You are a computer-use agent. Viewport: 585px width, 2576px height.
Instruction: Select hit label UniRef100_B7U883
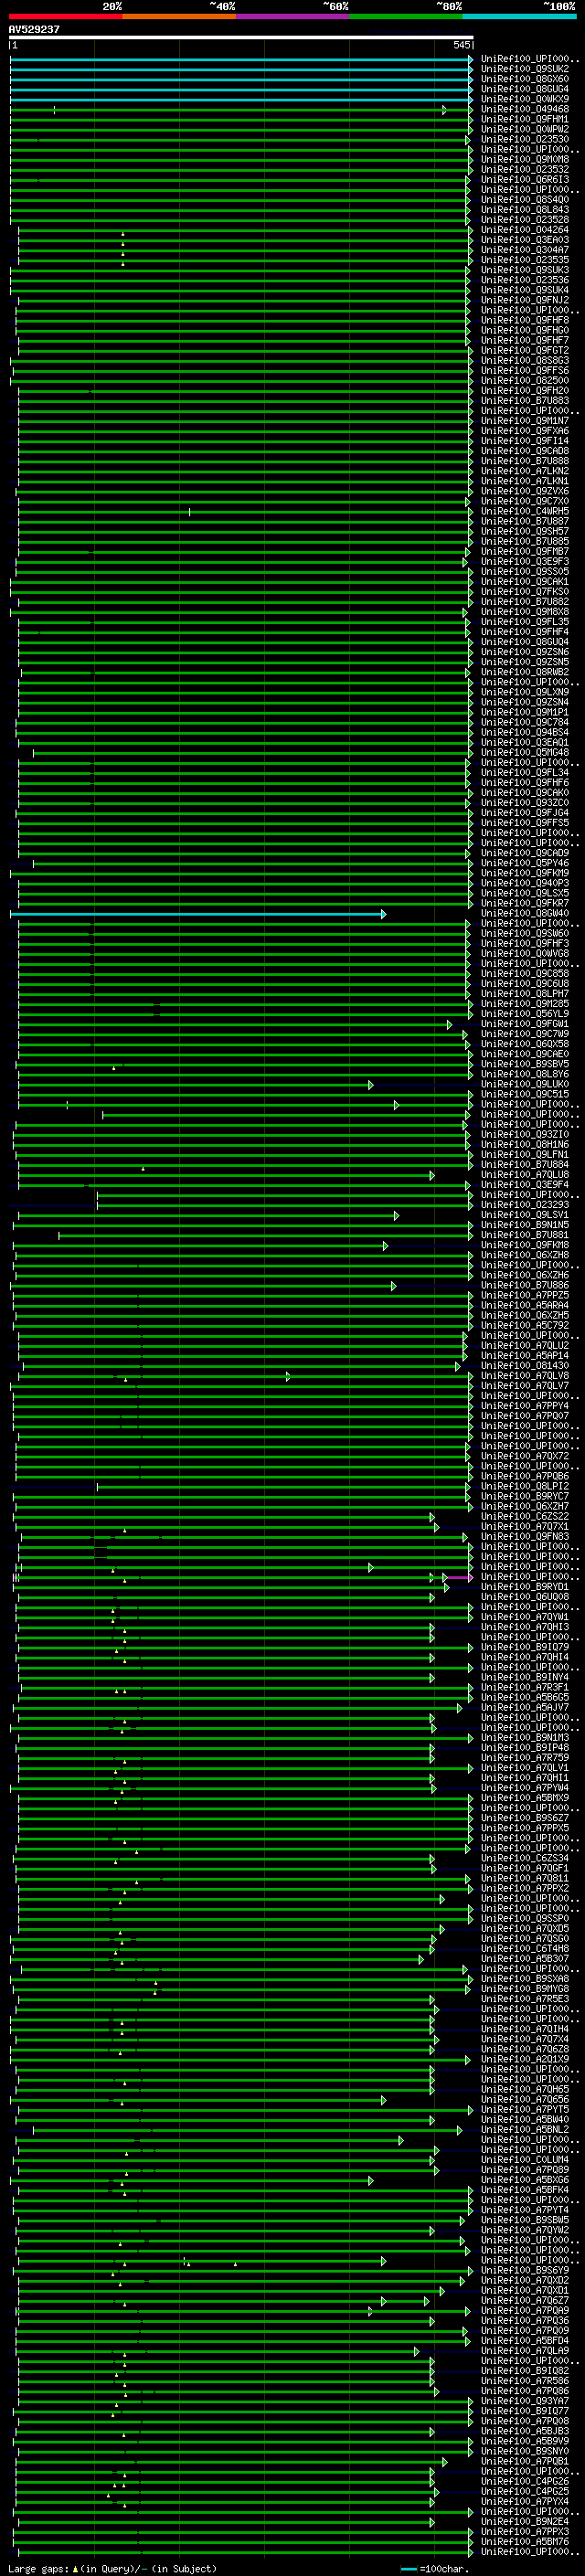click(x=525, y=400)
